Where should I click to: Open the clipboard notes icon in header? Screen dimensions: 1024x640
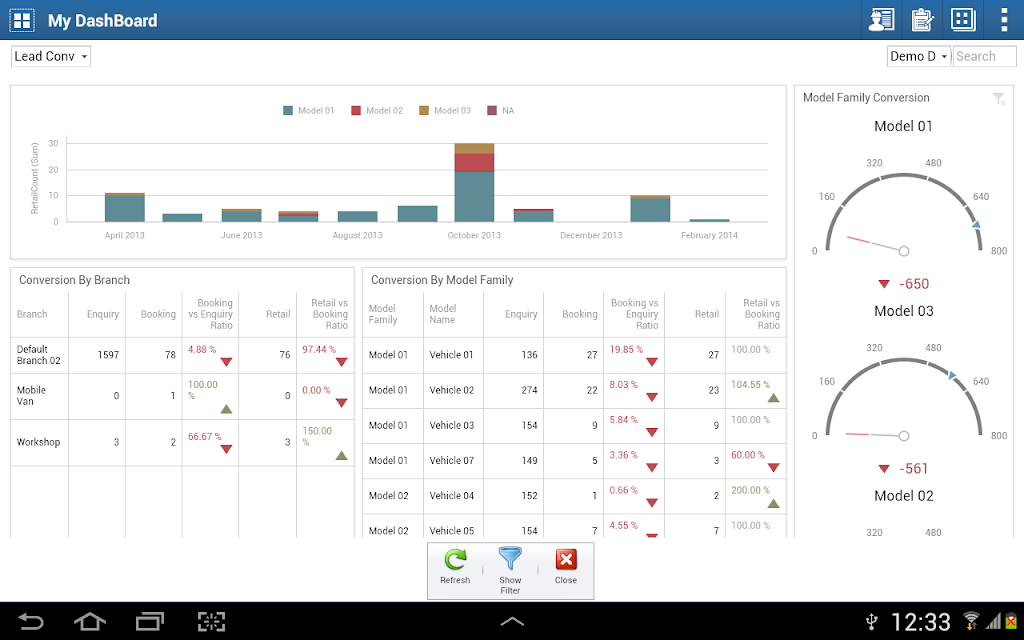pyautogui.click(x=922, y=20)
